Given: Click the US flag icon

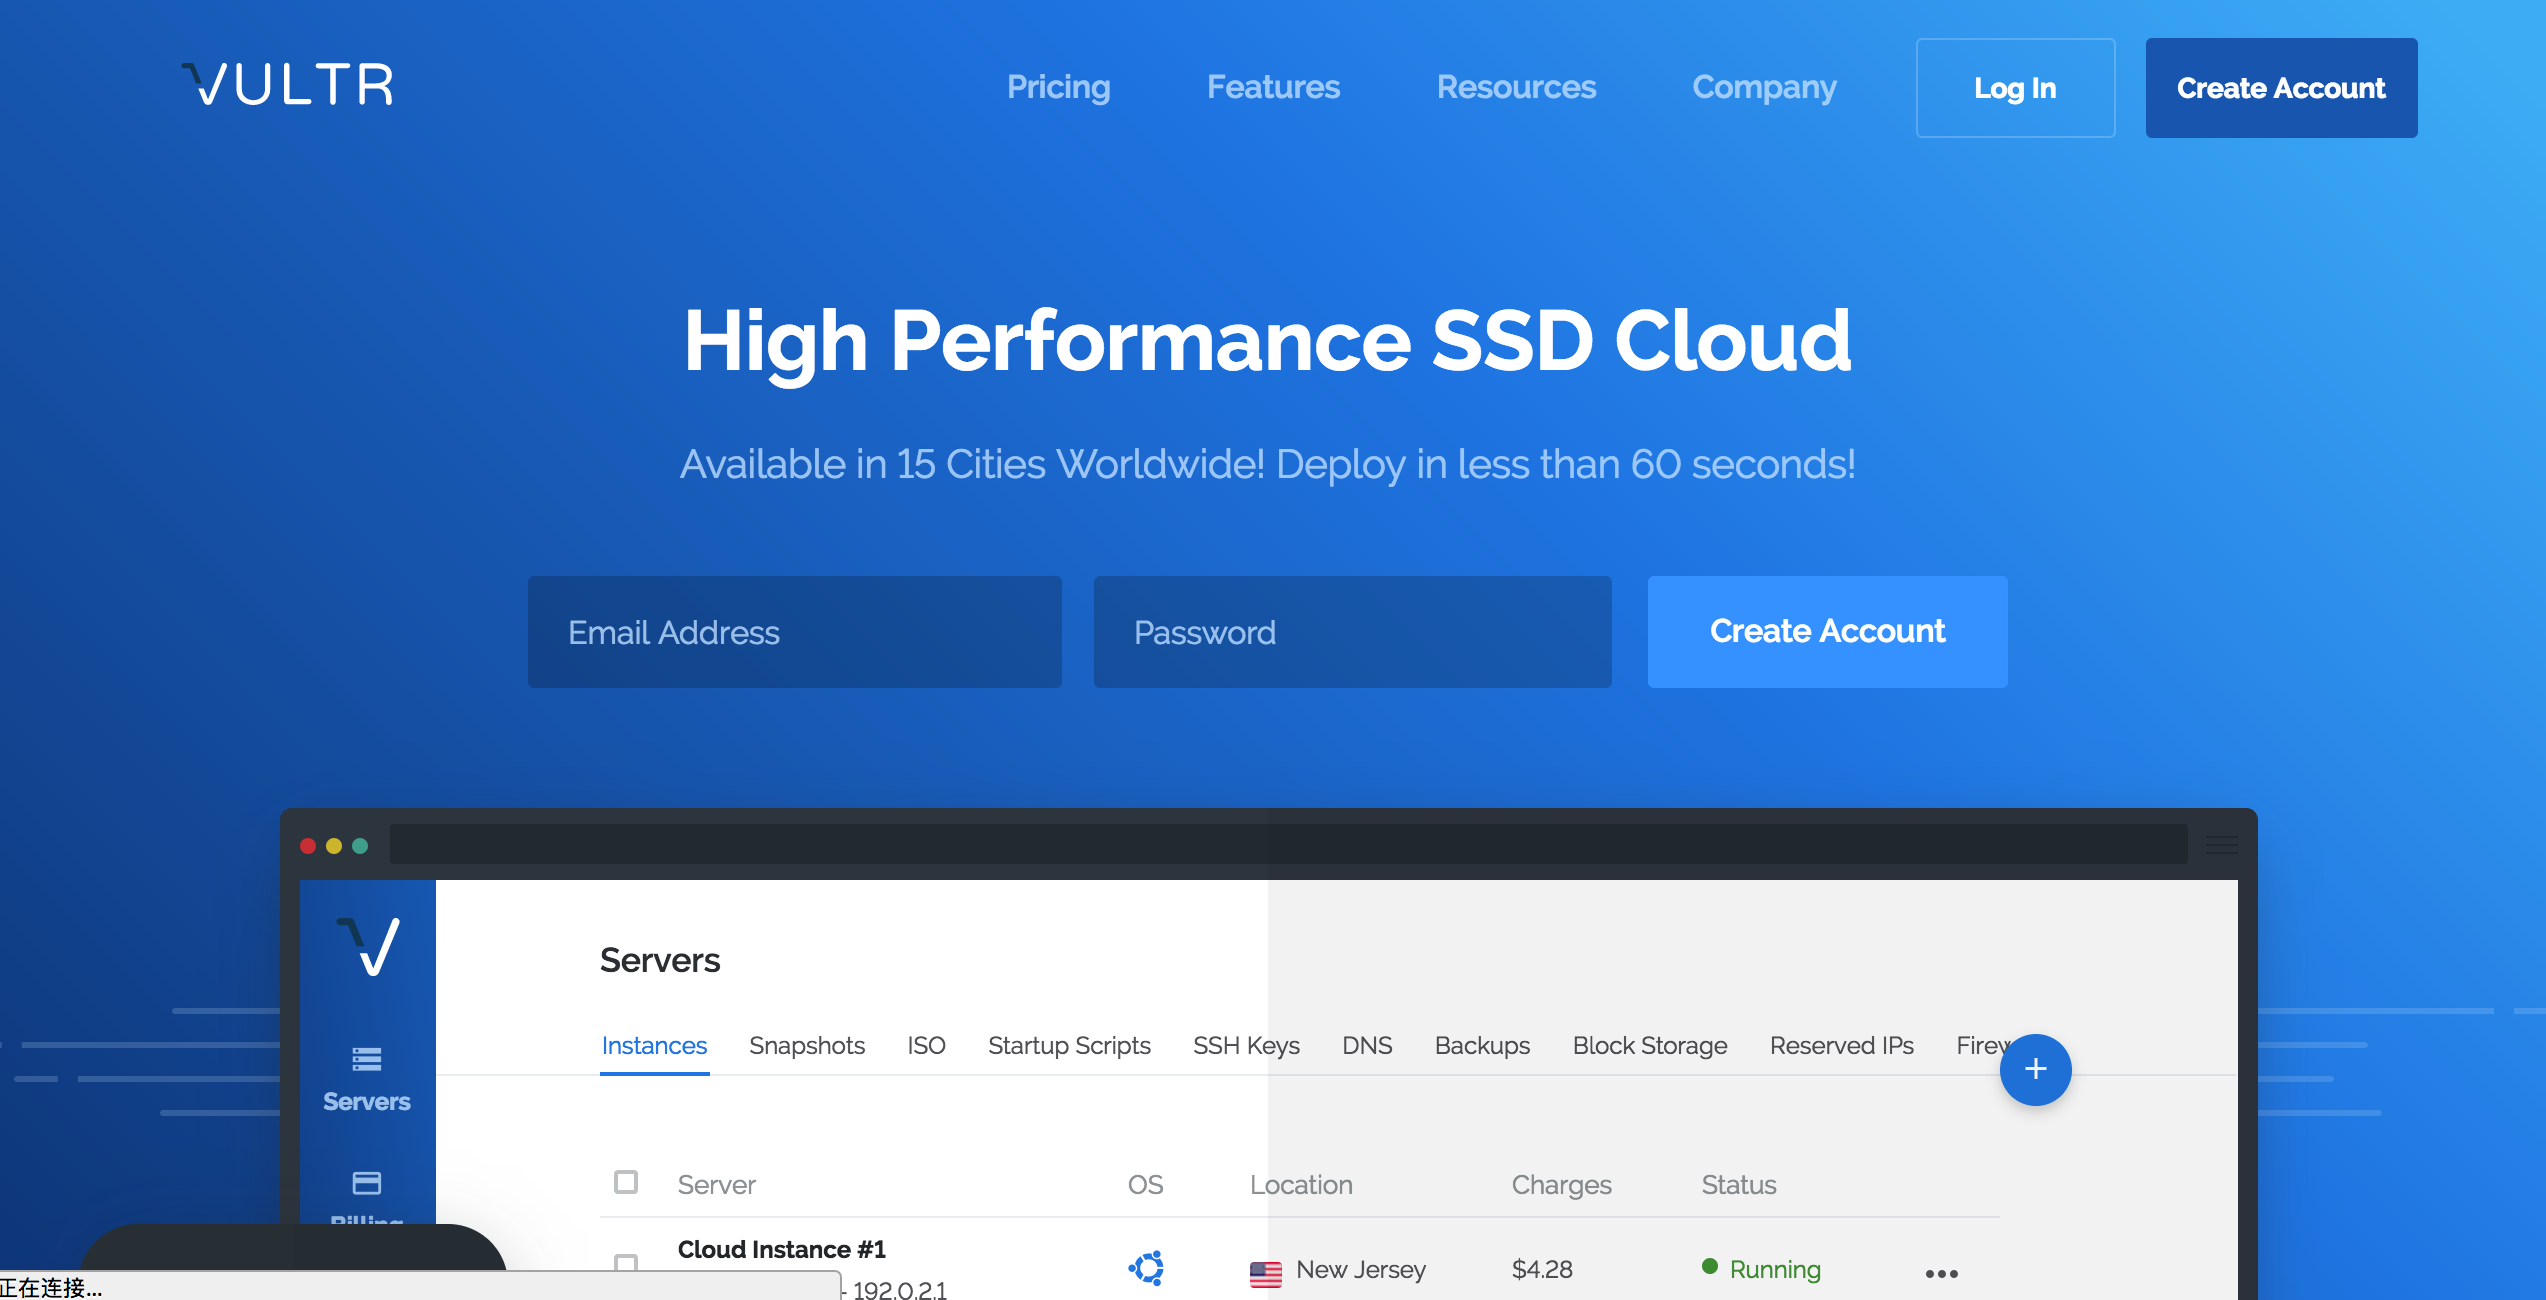Looking at the screenshot, I should (x=1265, y=1273).
